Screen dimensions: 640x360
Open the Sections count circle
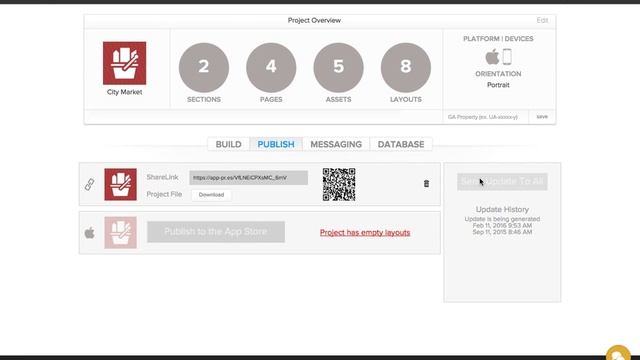pyautogui.click(x=204, y=67)
